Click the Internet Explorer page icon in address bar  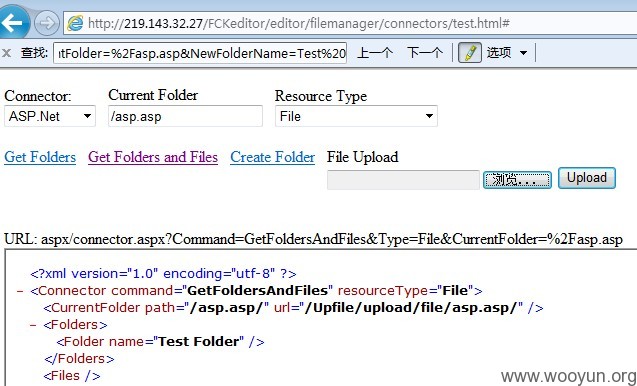[x=75, y=23]
